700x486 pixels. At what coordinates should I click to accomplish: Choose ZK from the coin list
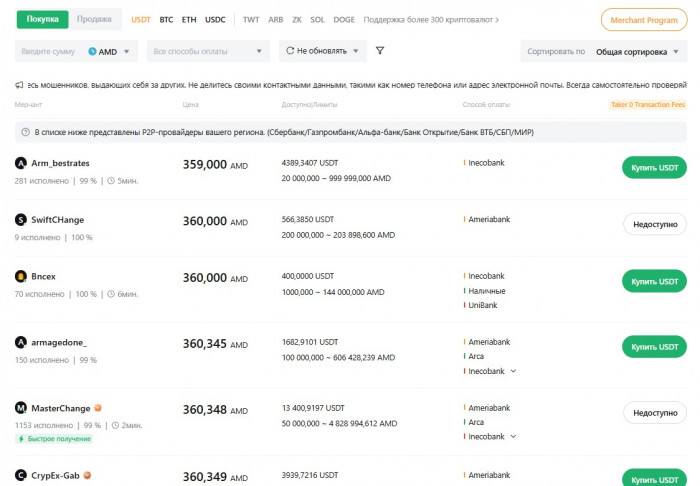coord(297,20)
